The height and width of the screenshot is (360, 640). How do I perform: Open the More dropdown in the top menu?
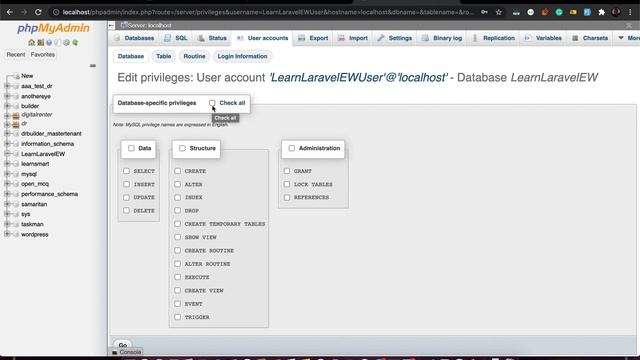(629, 38)
